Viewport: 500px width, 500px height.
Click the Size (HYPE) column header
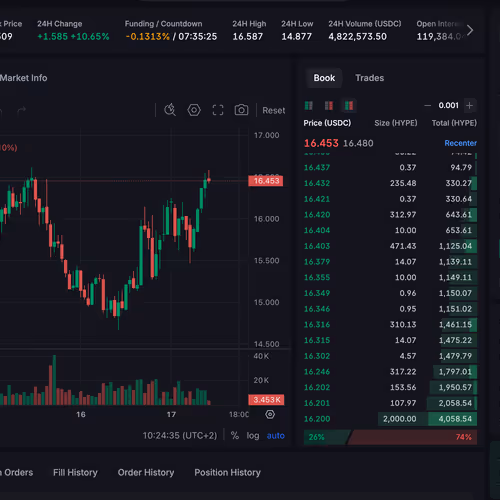tap(396, 123)
